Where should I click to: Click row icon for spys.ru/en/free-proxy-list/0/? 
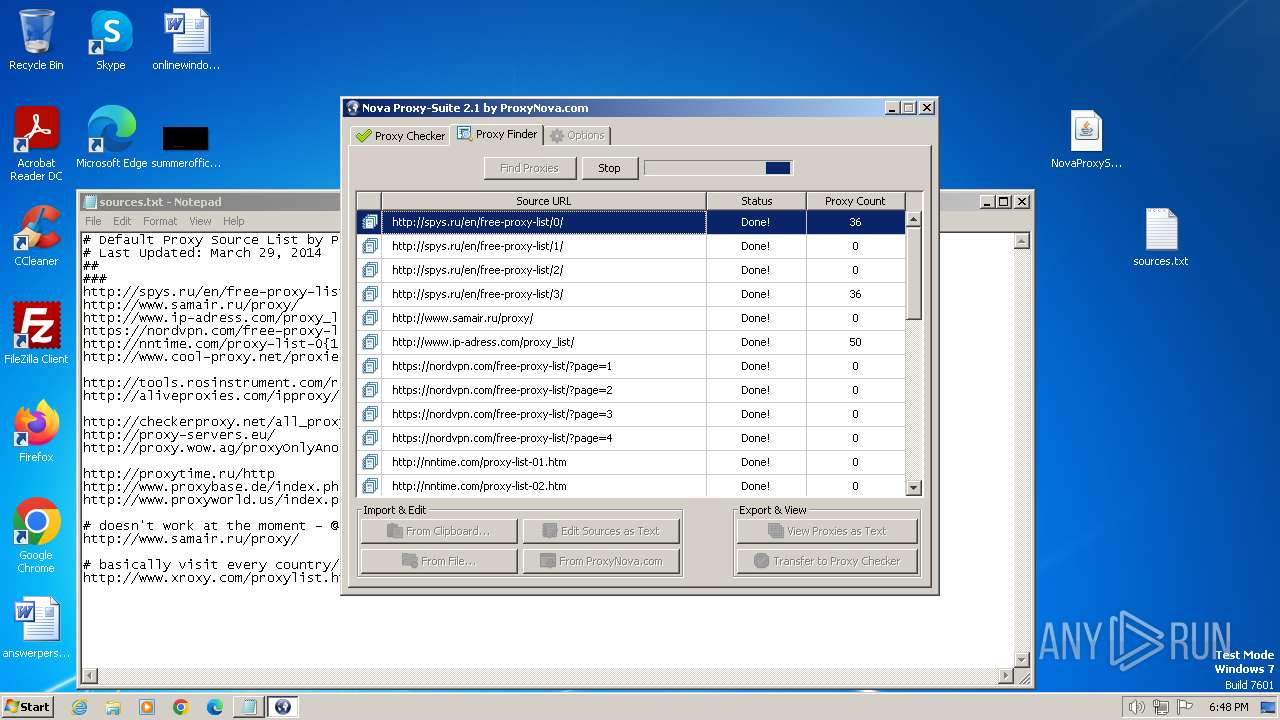tap(369, 222)
